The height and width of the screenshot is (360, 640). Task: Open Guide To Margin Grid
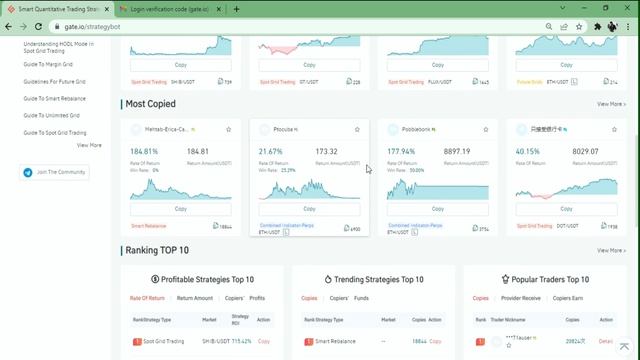pyautogui.click(x=48, y=64)
